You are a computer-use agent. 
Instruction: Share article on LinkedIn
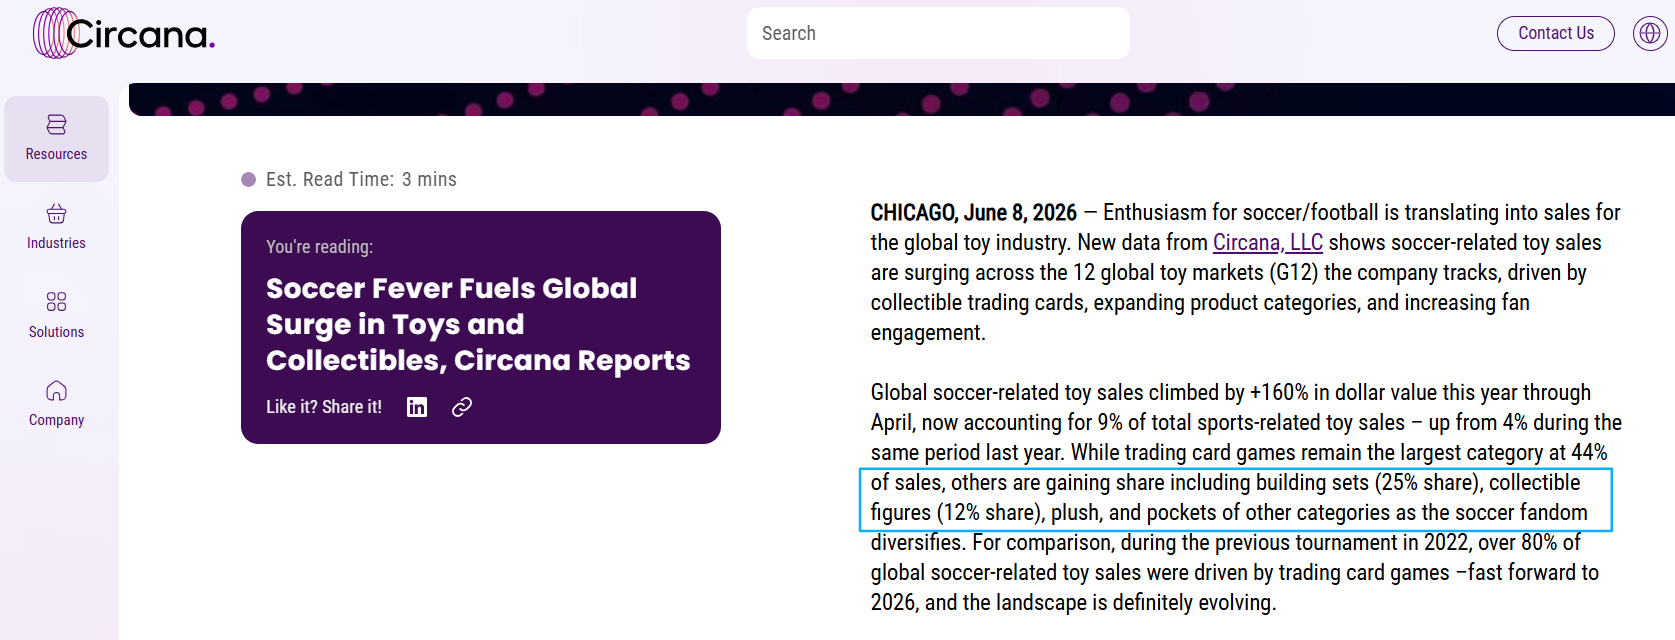(417, 407)
